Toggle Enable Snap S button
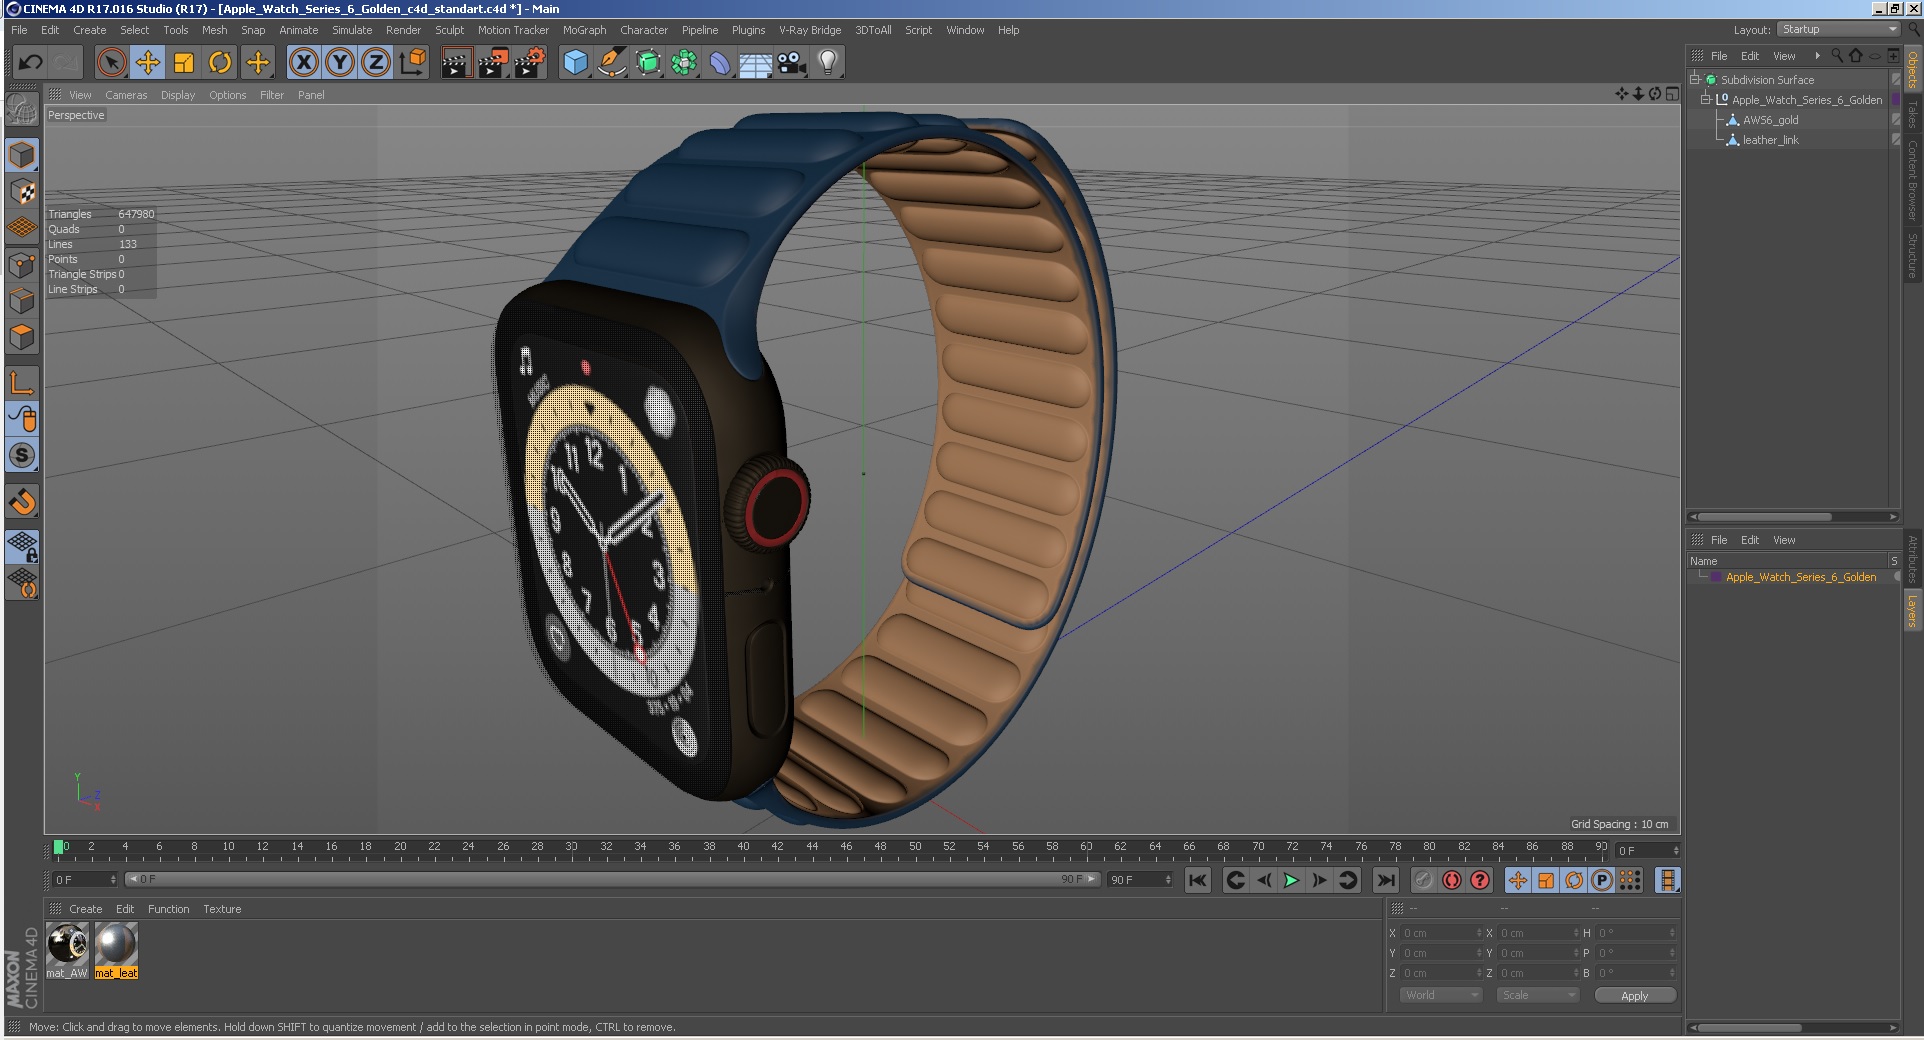Screen dimensions: 1924x1040 [22, 455]
